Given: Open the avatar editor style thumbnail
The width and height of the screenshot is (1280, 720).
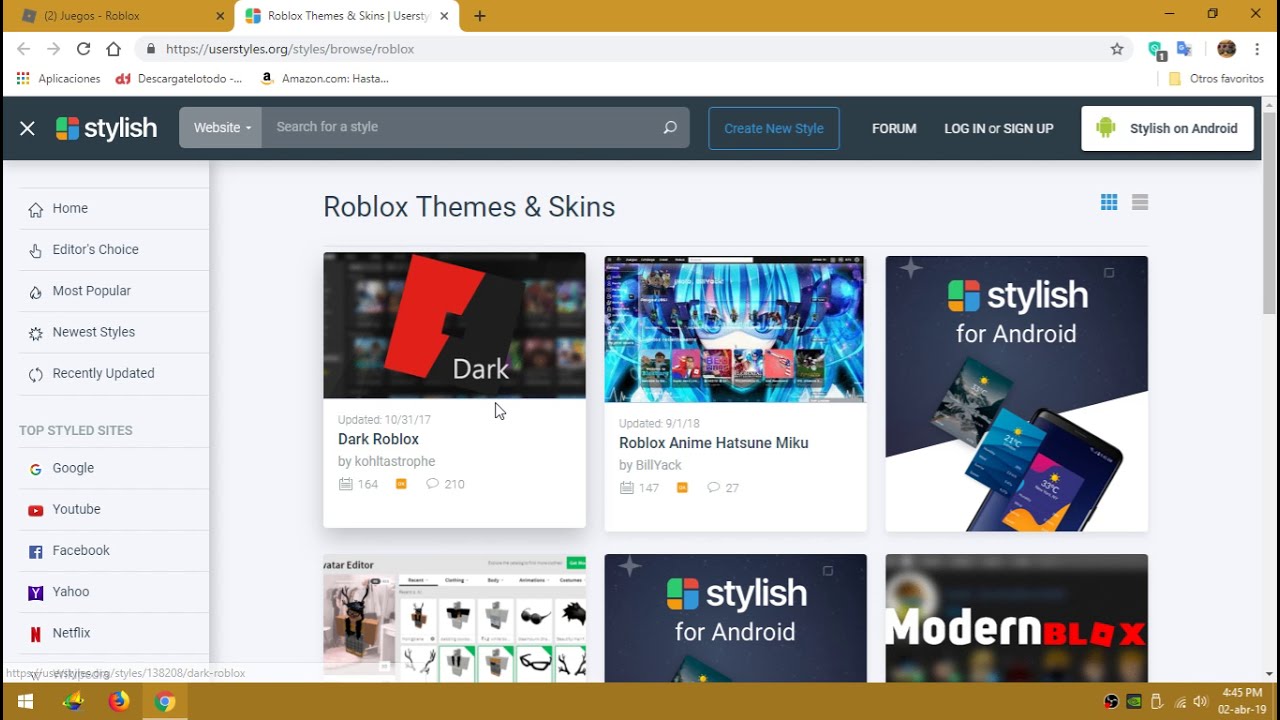Looking at the screenshot, I should tap(454, 618).
